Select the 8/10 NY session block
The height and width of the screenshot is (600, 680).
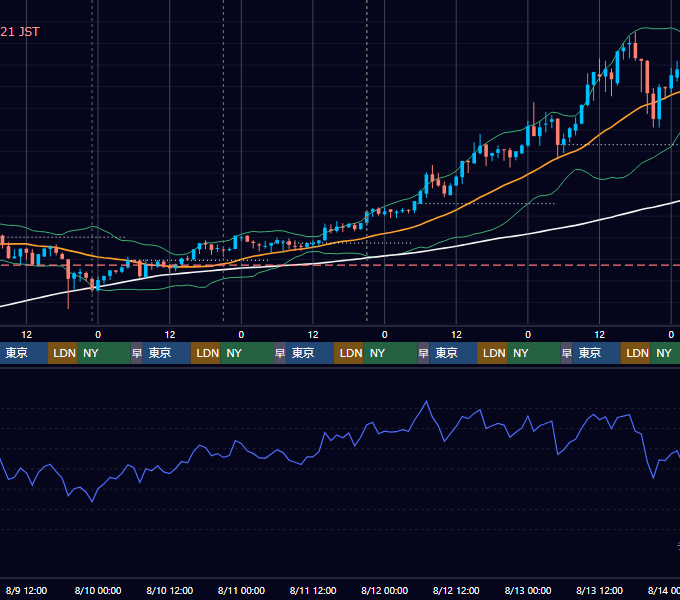tap(247, 353)
